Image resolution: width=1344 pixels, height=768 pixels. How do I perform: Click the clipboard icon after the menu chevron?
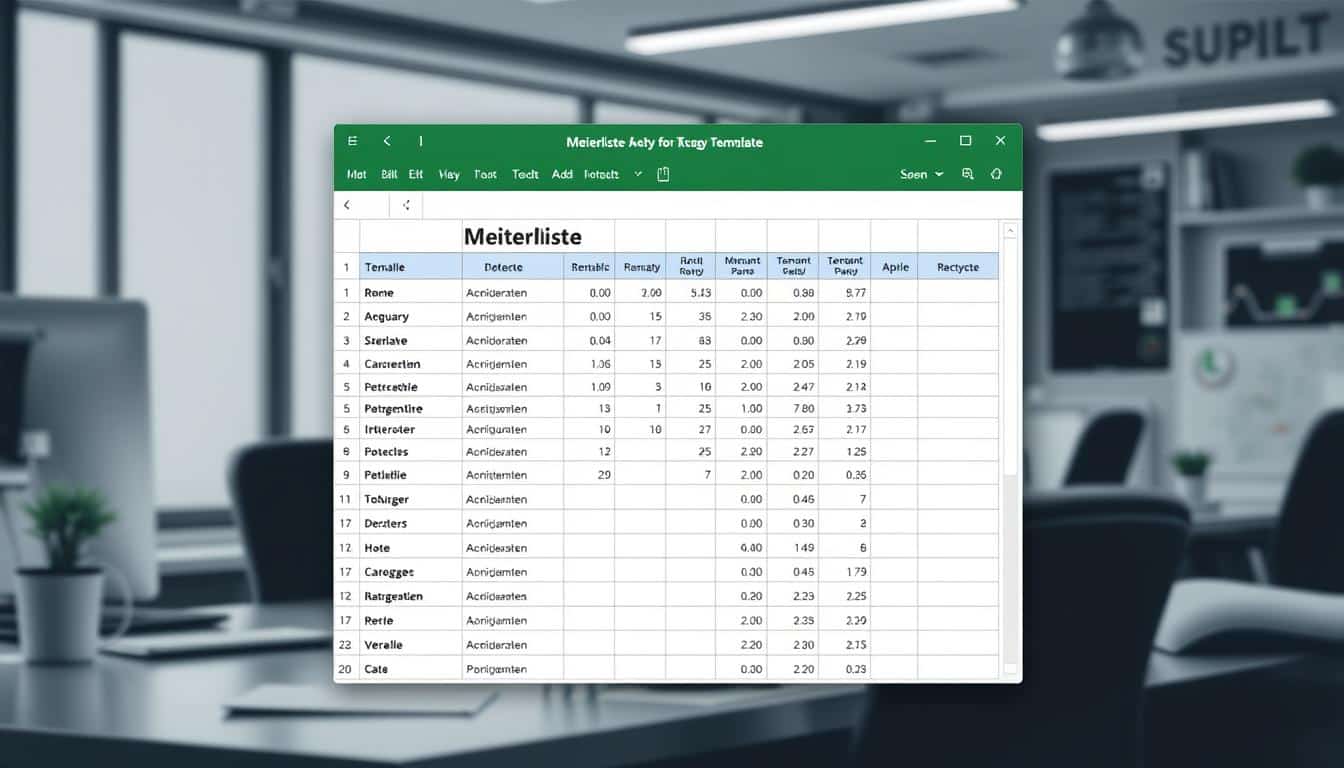pos(663,174)
